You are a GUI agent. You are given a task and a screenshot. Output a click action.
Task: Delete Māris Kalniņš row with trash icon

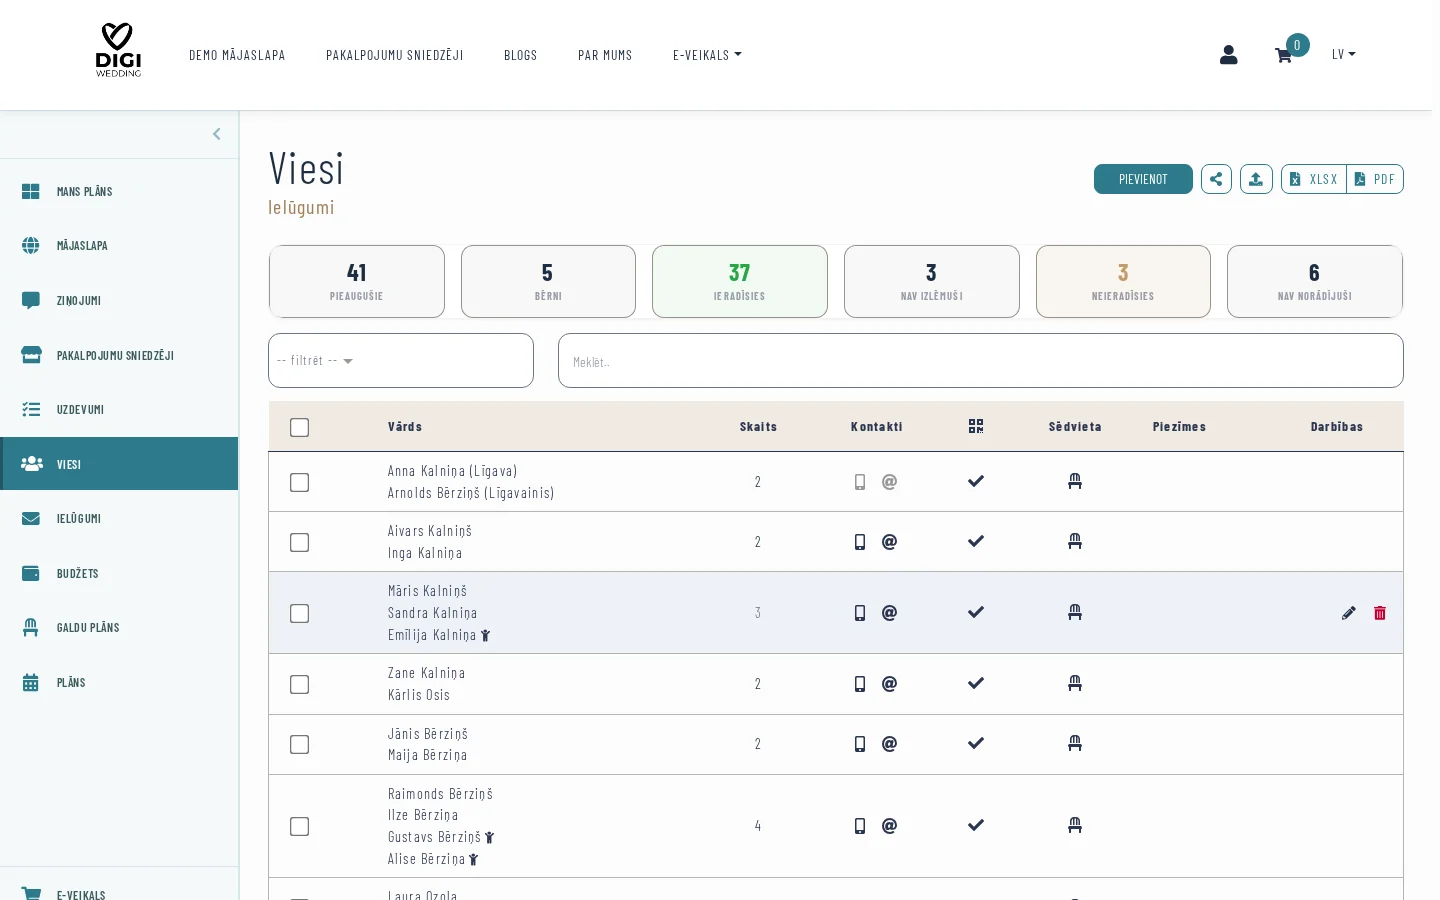[1380, 613]
